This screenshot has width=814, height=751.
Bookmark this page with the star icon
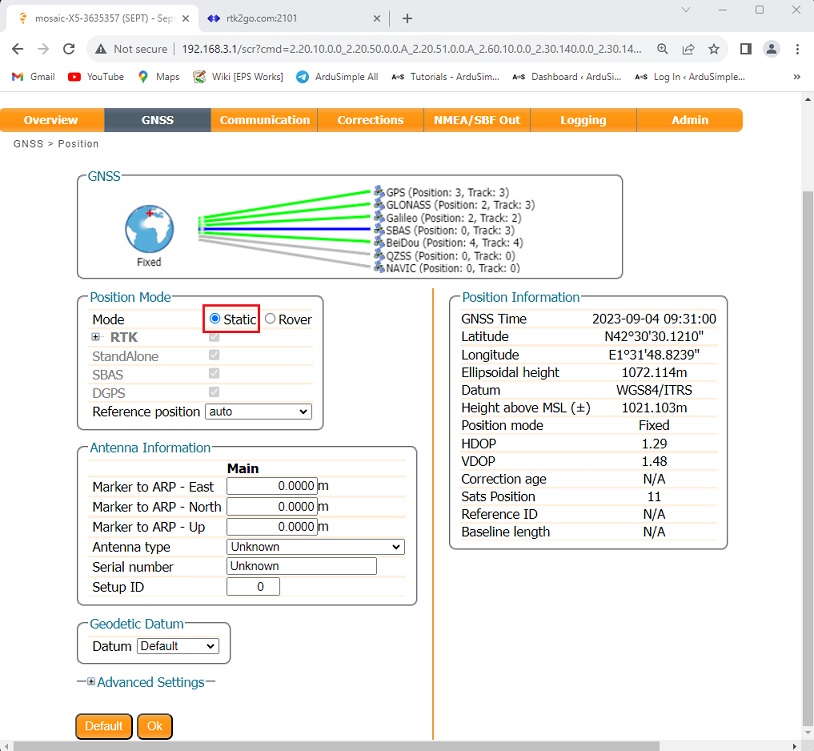click(x=714, y=49)
